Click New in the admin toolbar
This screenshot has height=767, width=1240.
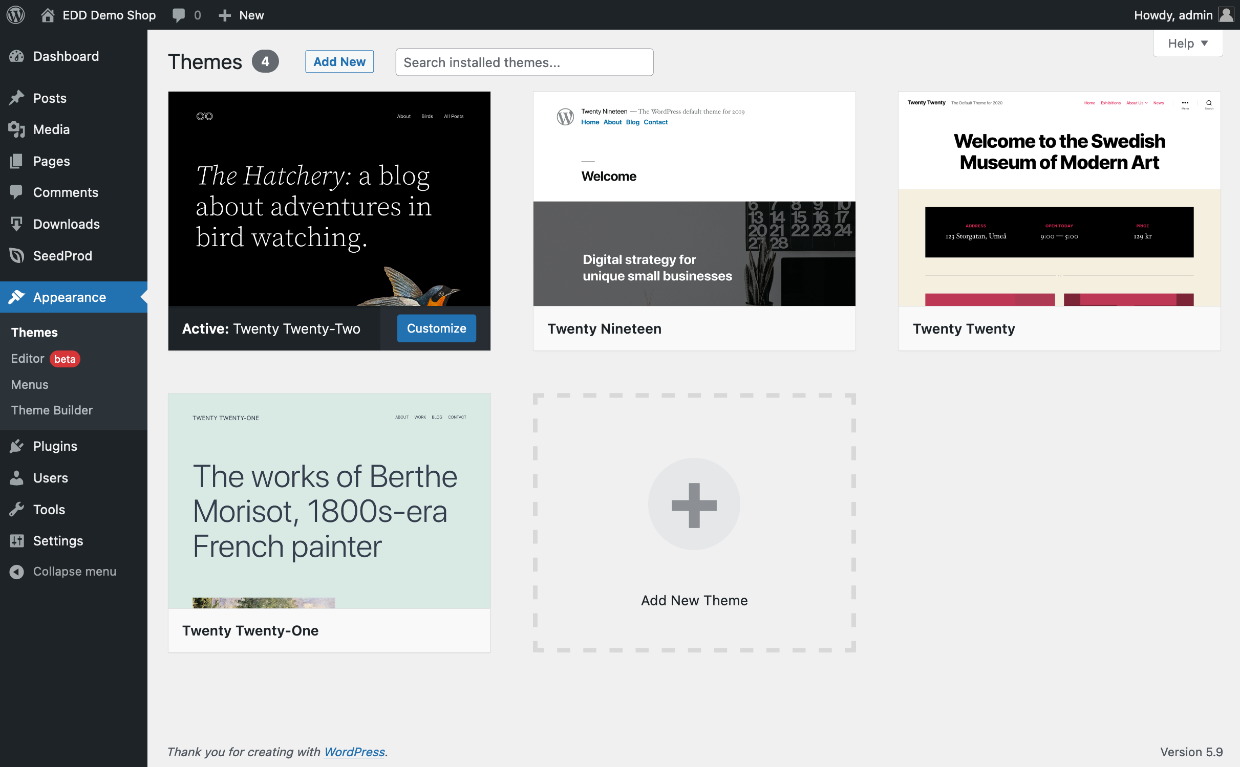click(240, 15)
